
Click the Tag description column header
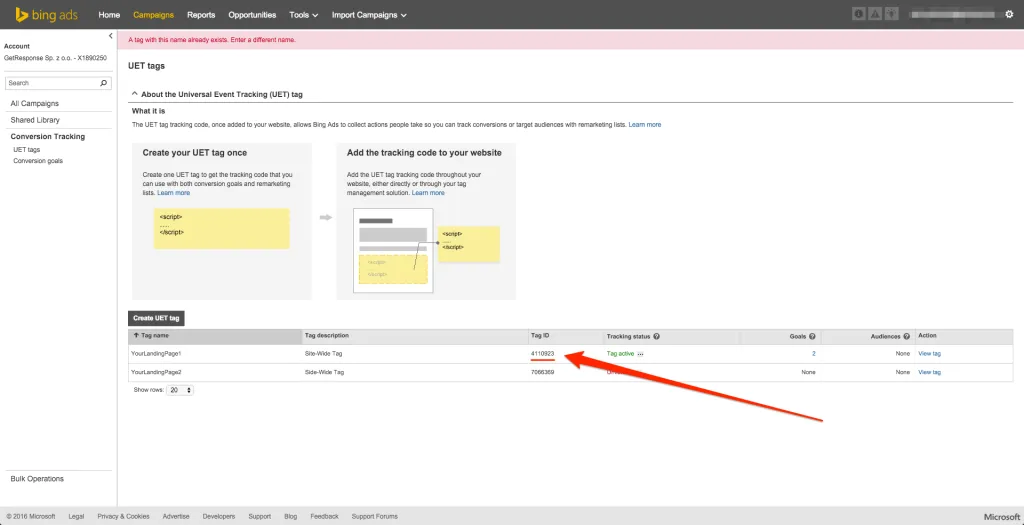(x=327, y=336)
